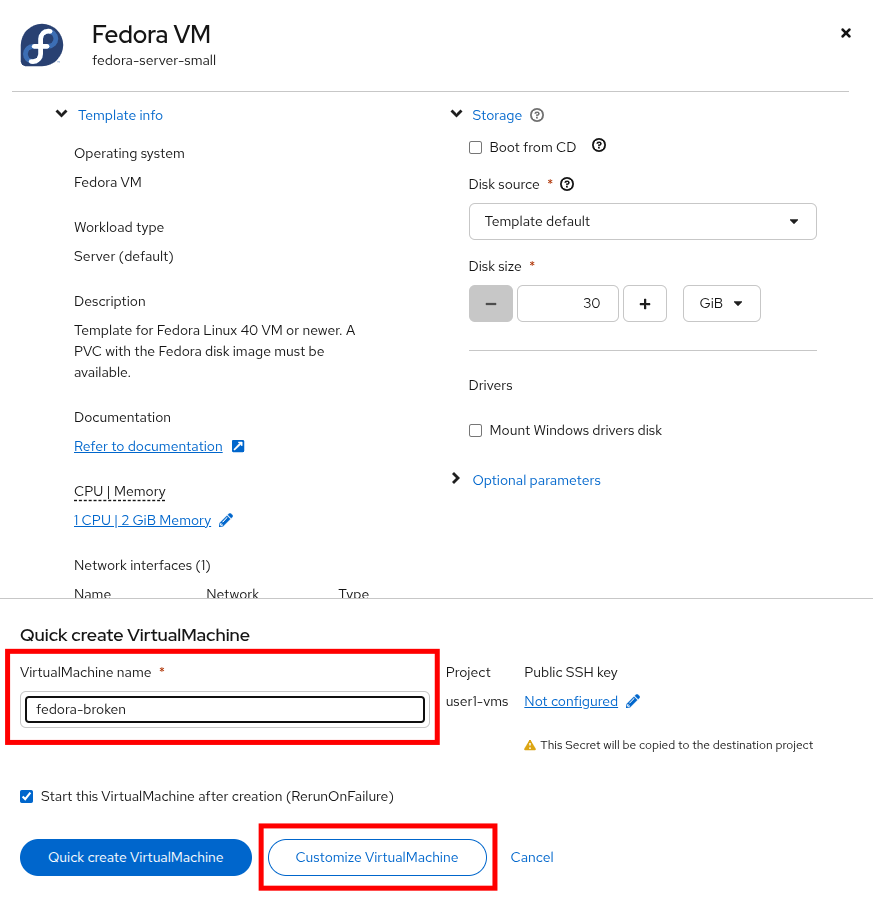Image resolution: width=873 pixels, height=902 pixels.
Task: Click external link icon beside documentation
Action: click(x=238, y=446)
